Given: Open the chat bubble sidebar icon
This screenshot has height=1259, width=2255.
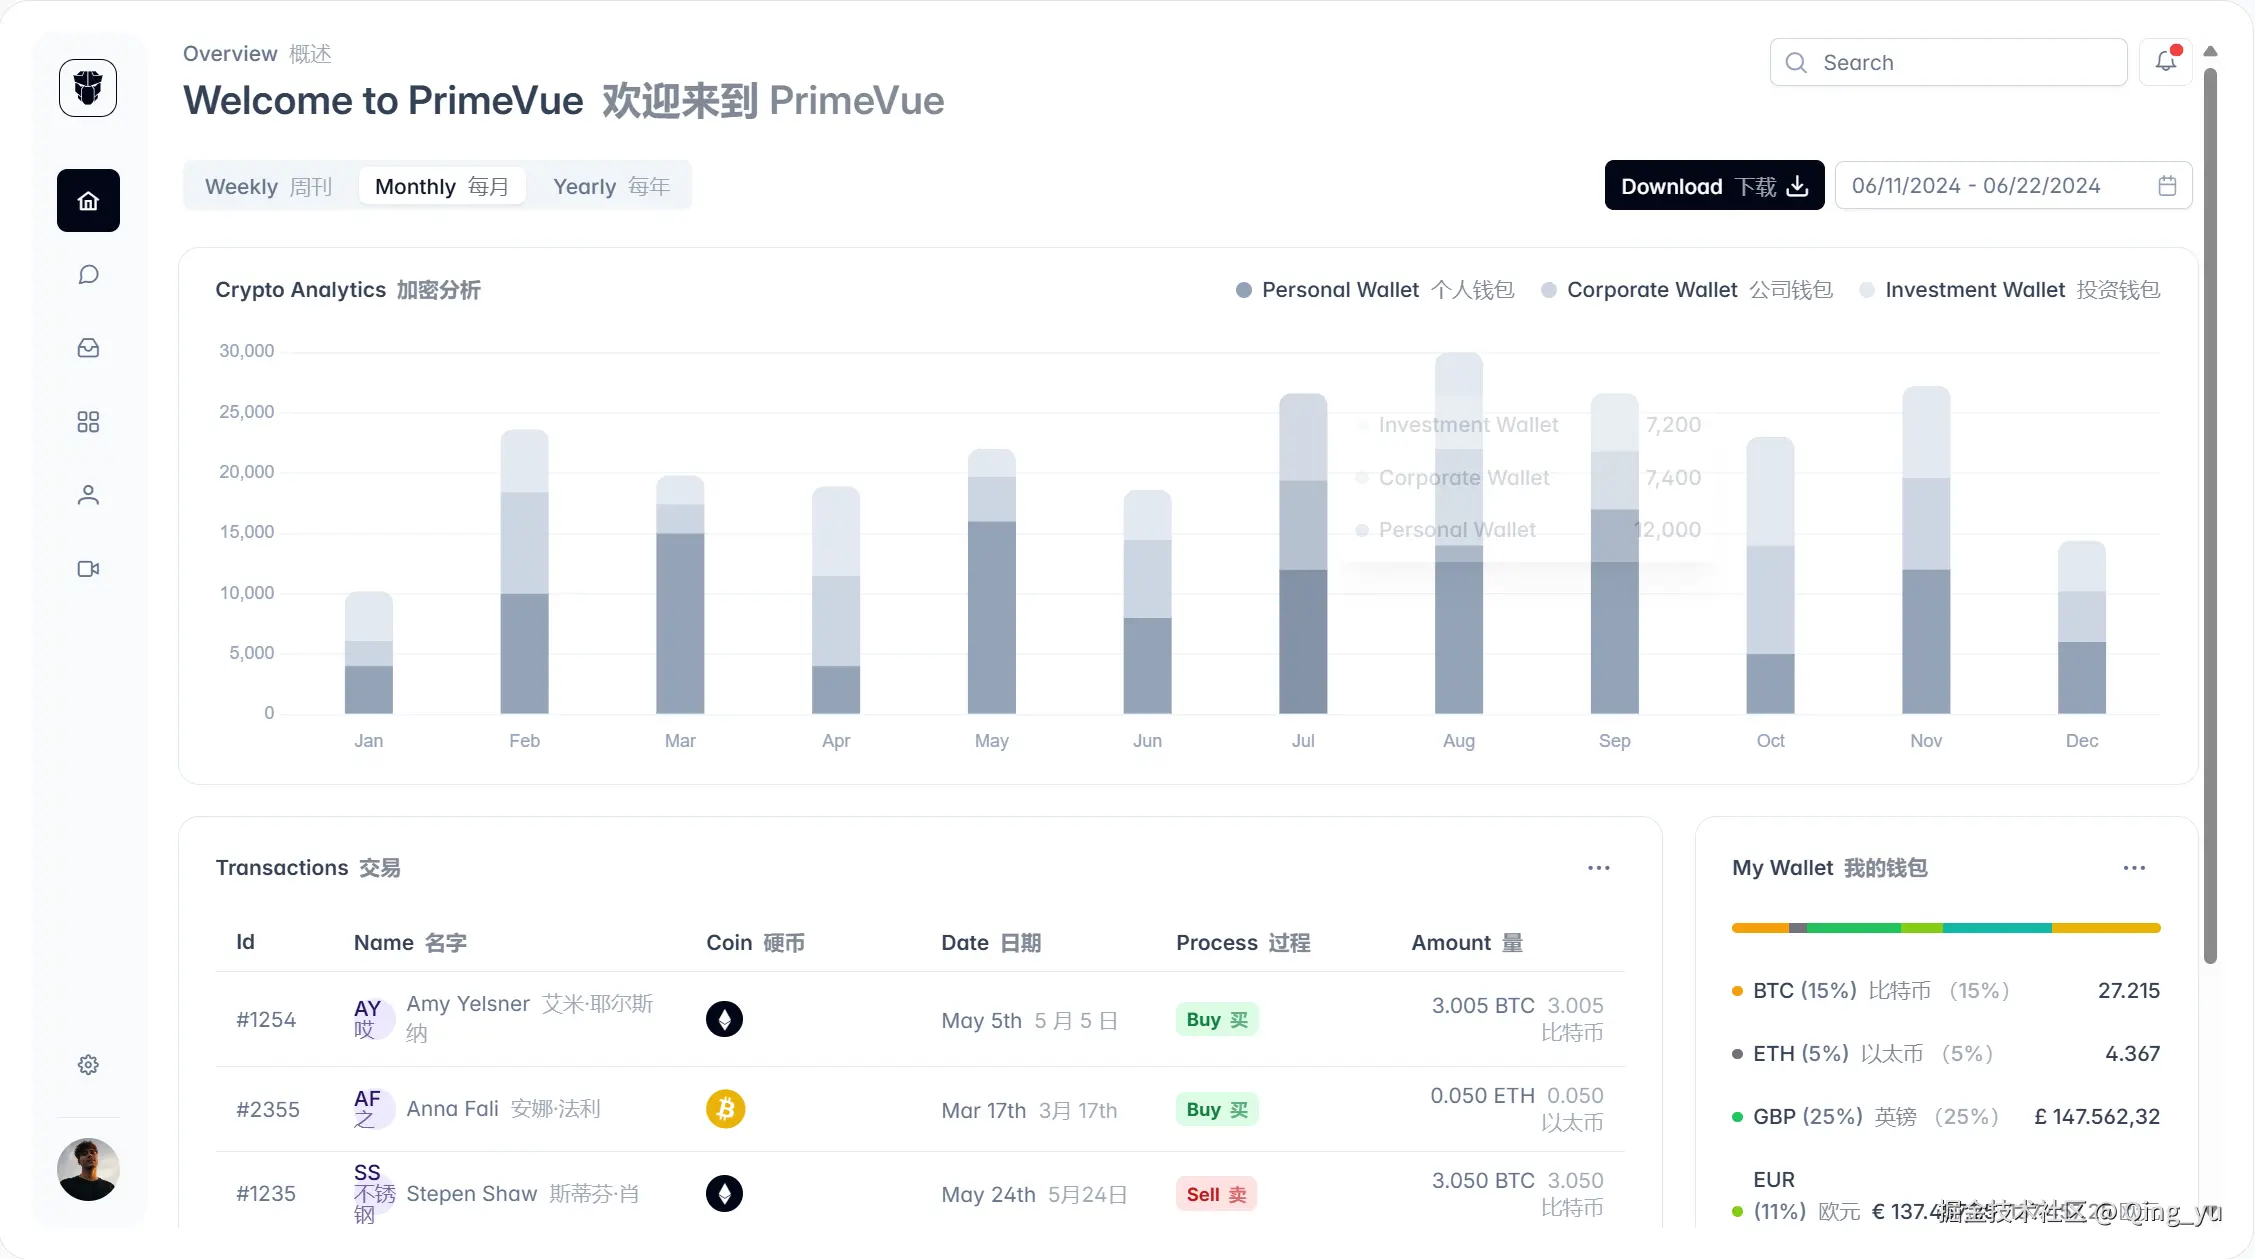Looking at the screenshot, I should [x=88, y=275].
